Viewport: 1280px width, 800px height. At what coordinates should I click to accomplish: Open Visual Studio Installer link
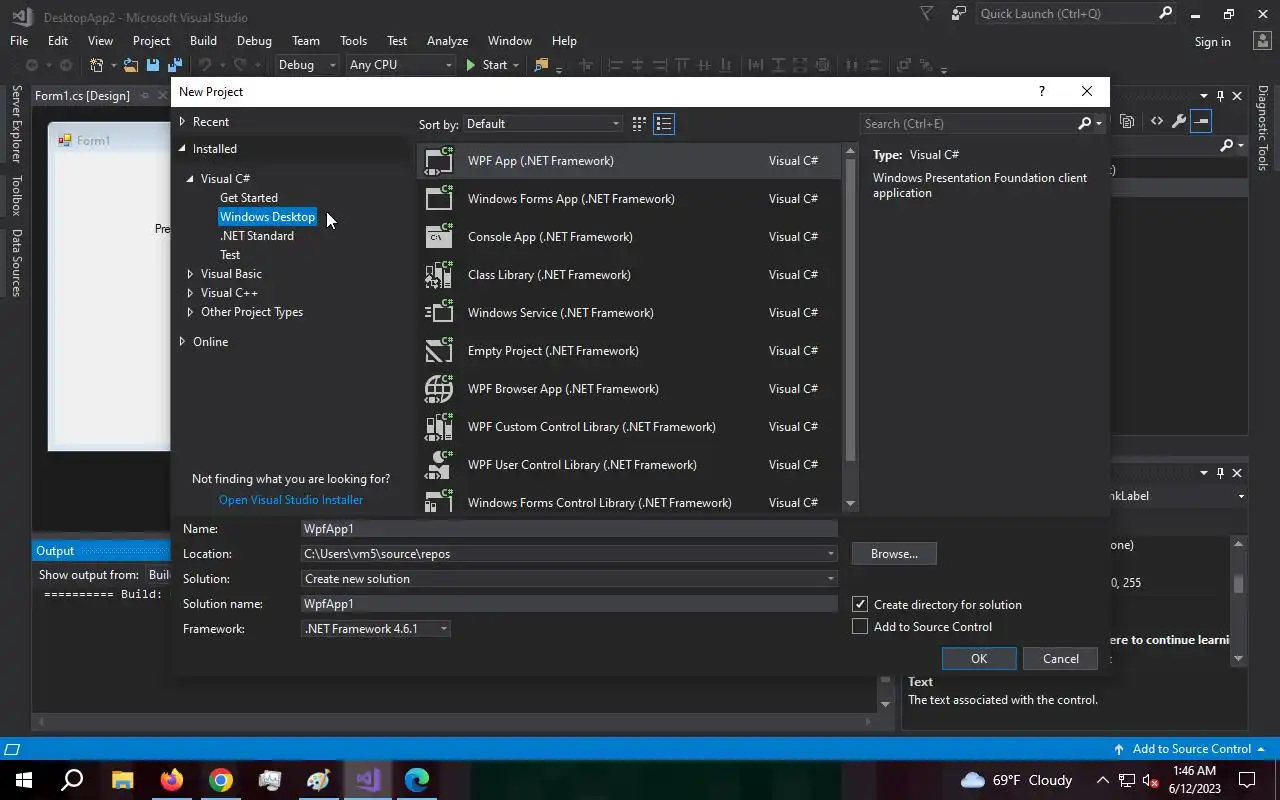tap(291, 500)
